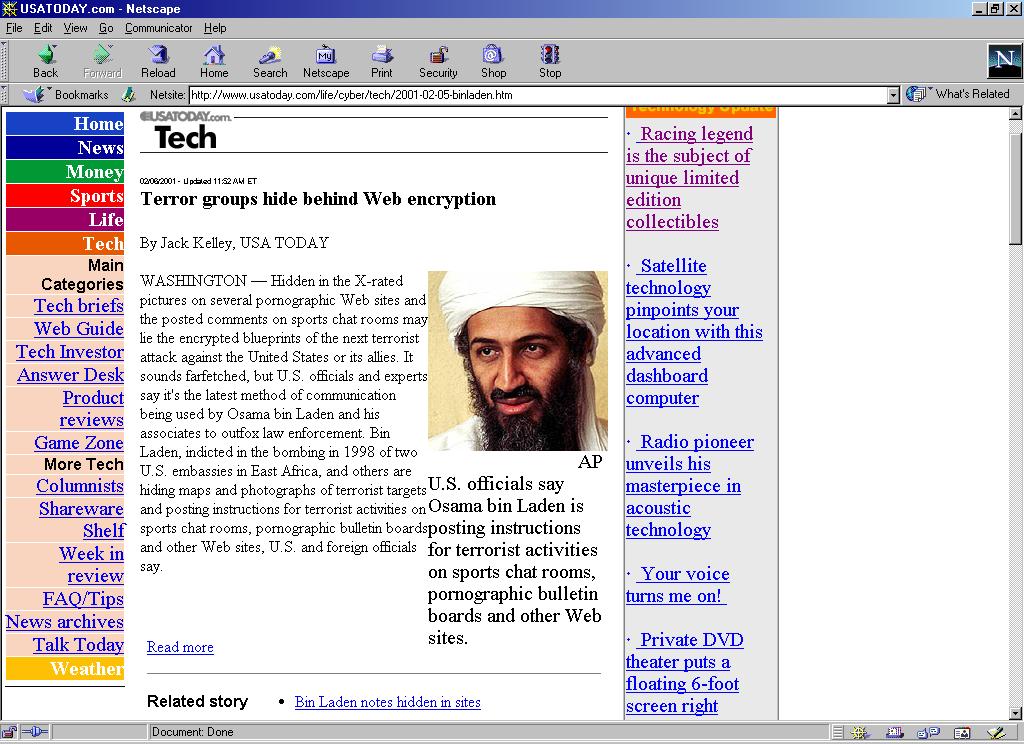Screen dimensions: 1024x744
Task: Open the Go menu
Action: click(106, 28)
